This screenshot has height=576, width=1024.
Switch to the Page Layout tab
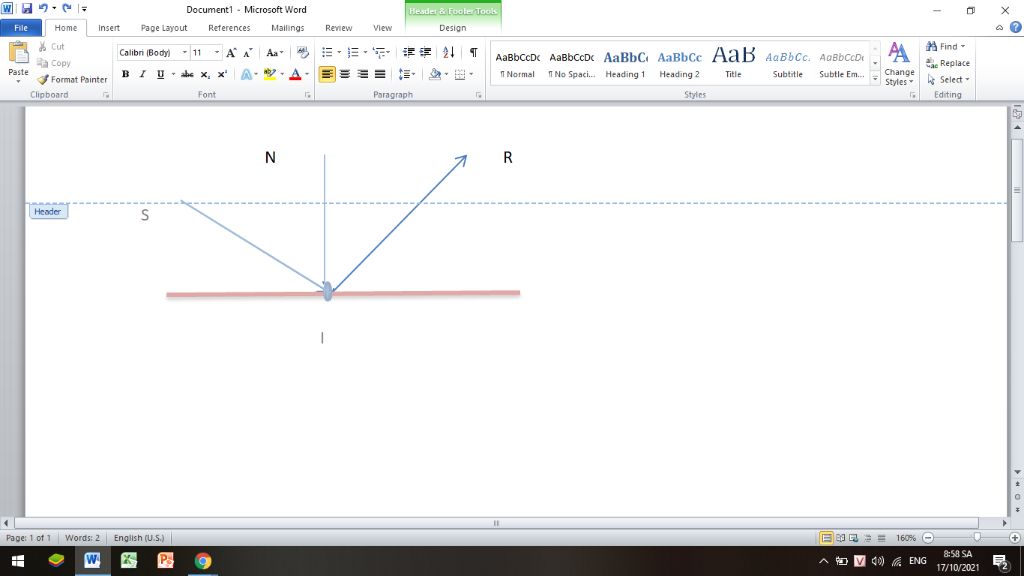tap(164, 27)
